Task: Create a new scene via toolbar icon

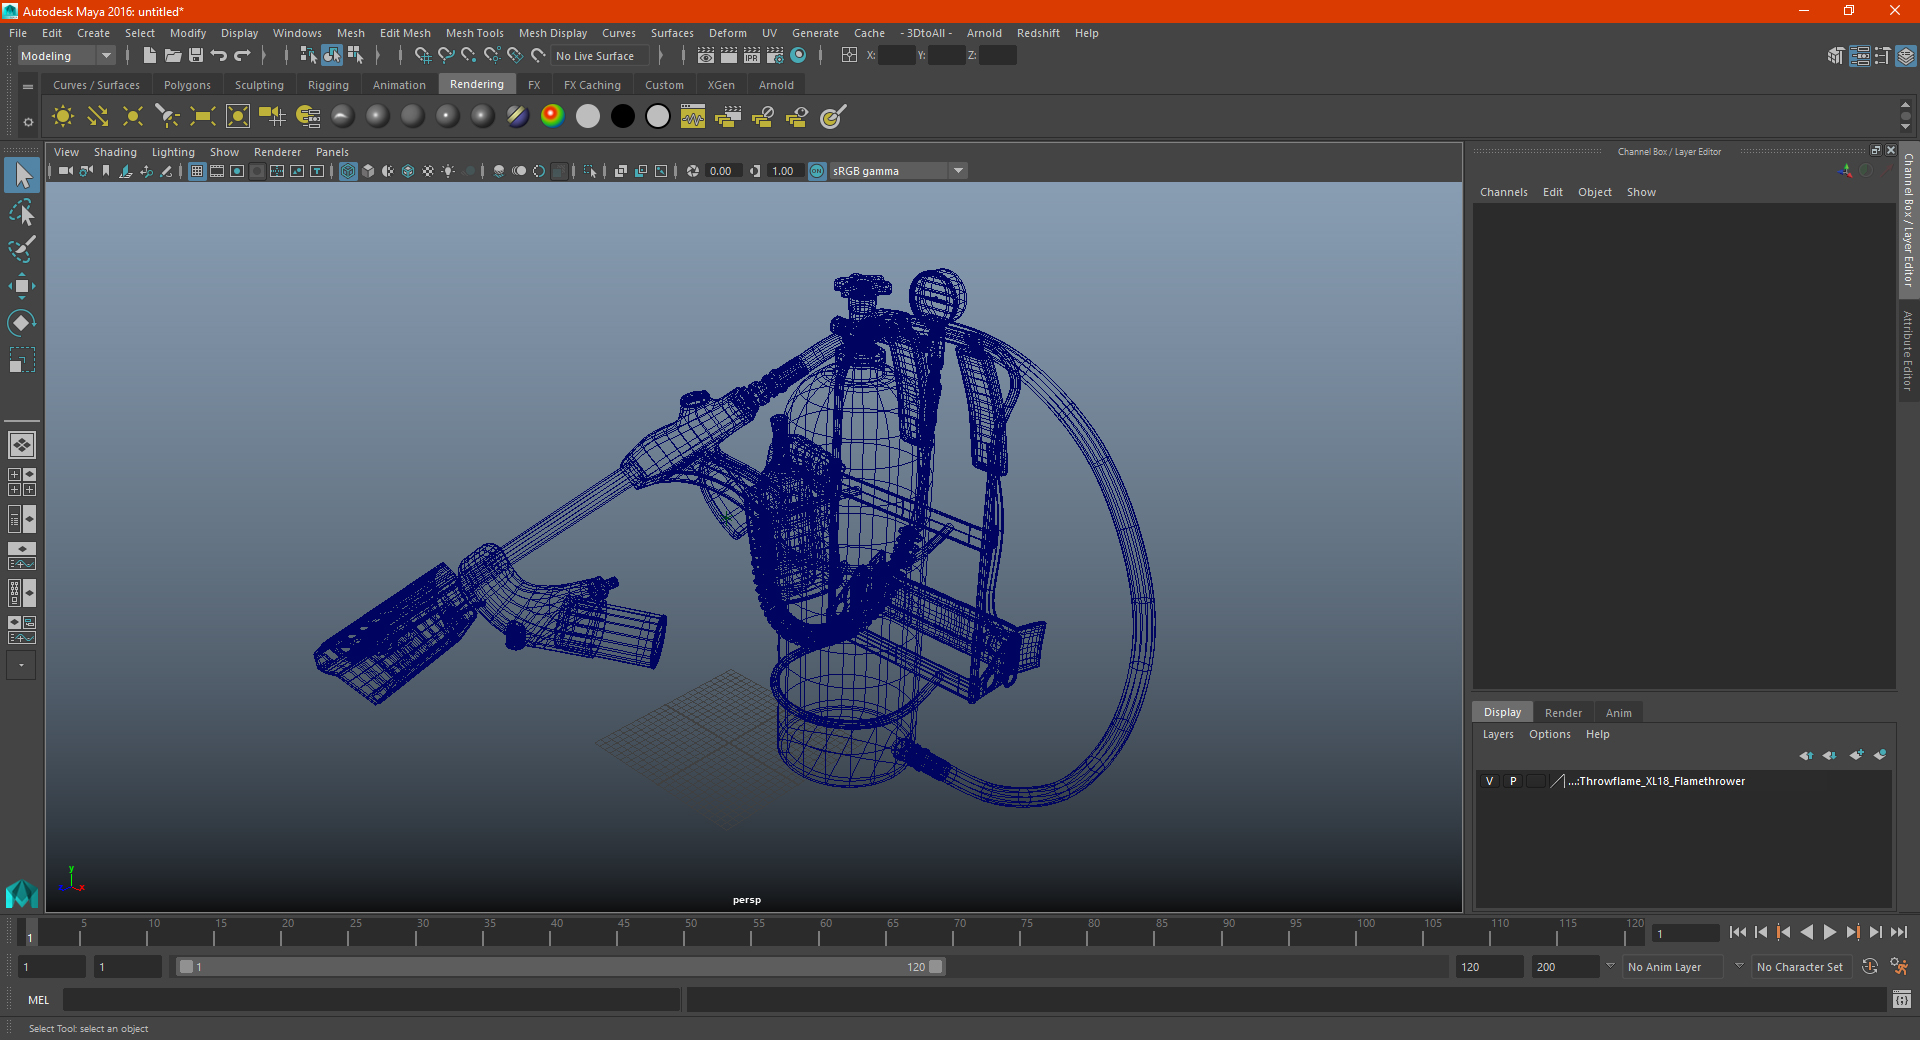Action: 149,56
